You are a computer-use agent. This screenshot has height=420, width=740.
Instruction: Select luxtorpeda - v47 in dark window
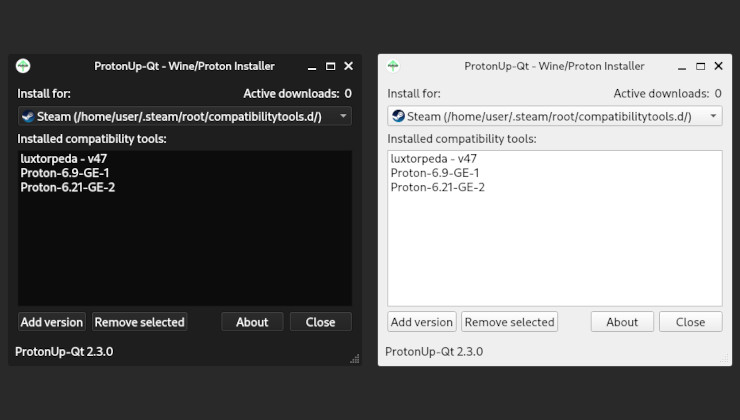(x=64, y=159)
